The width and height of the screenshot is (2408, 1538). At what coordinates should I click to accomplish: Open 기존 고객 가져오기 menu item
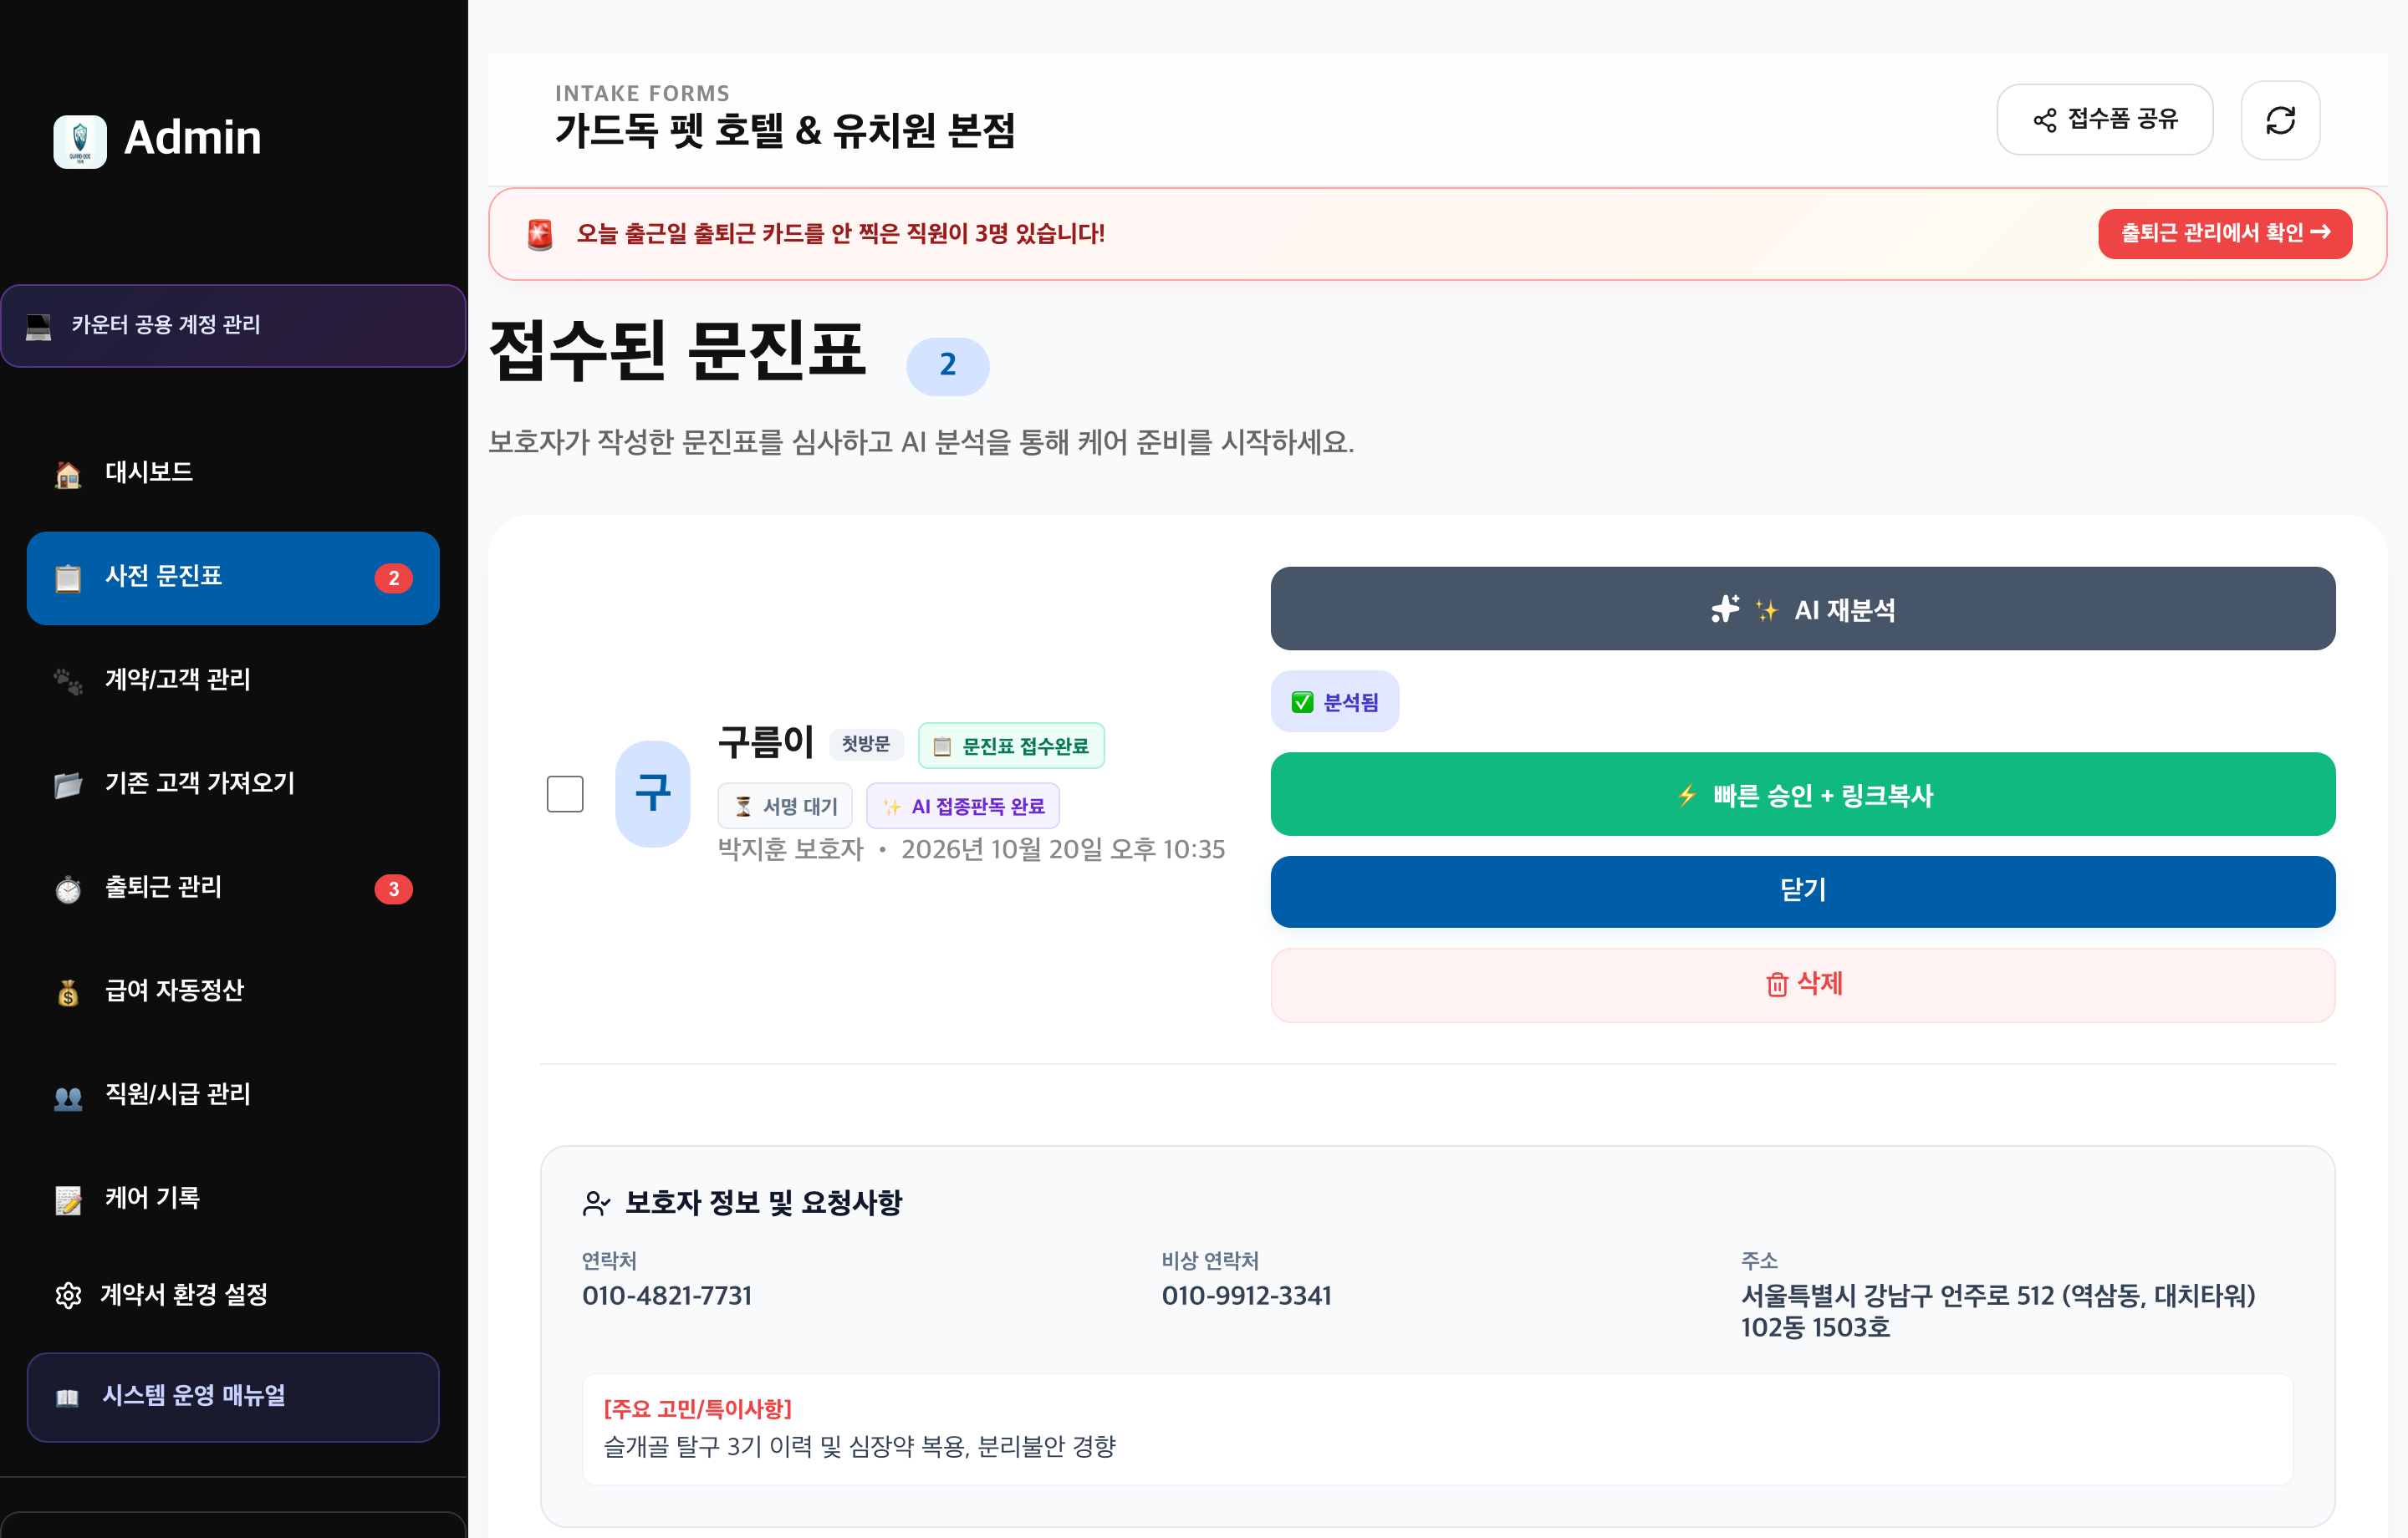[233, 784]
